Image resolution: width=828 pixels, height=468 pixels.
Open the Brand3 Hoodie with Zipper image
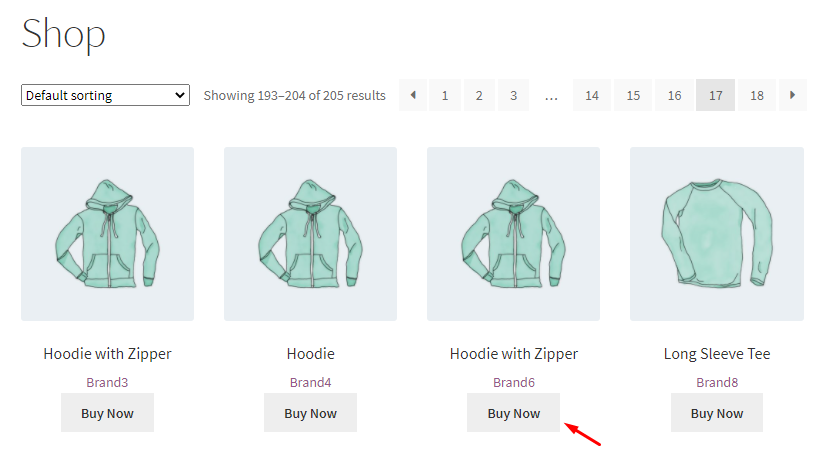[107, 234]
